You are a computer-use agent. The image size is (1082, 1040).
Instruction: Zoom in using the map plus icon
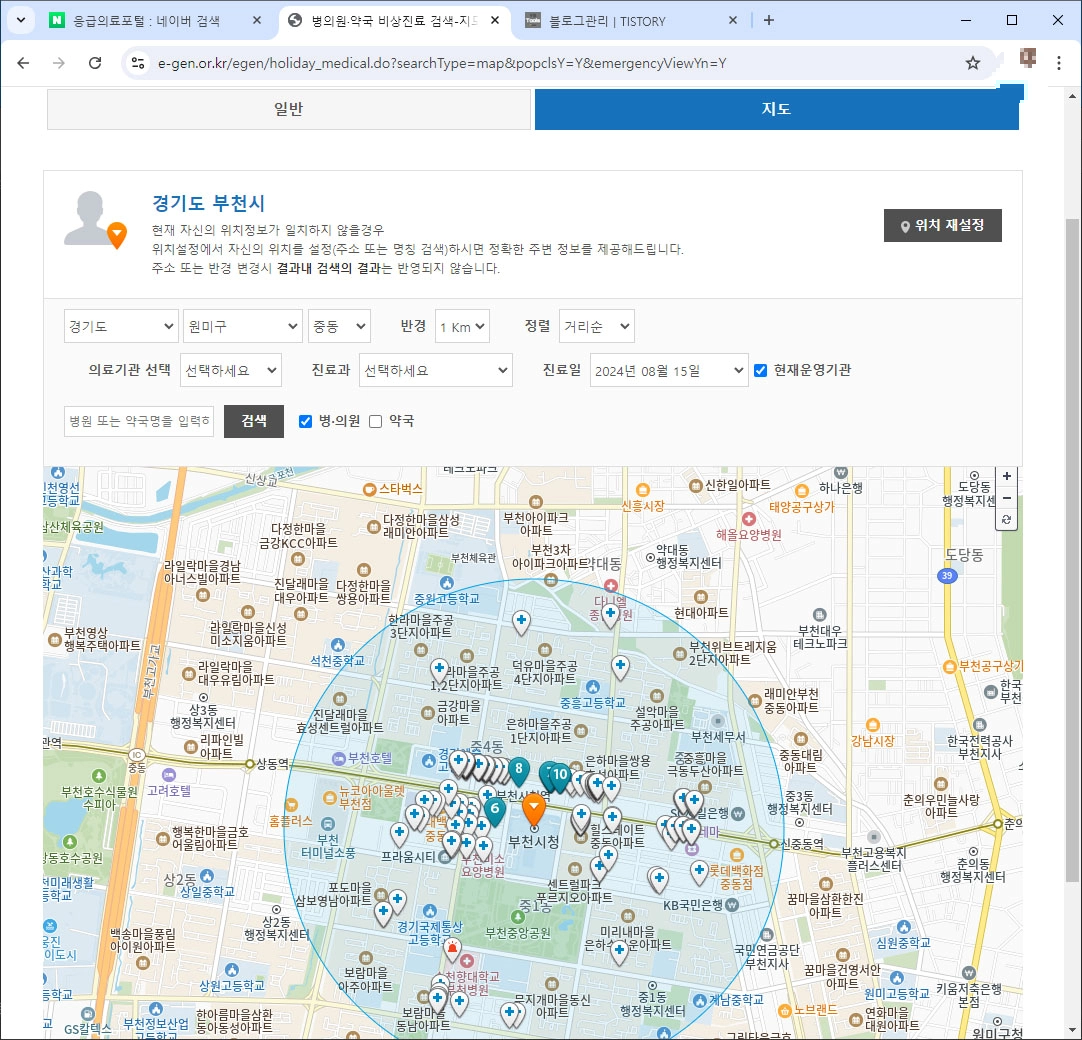[x=1007, y=476]
